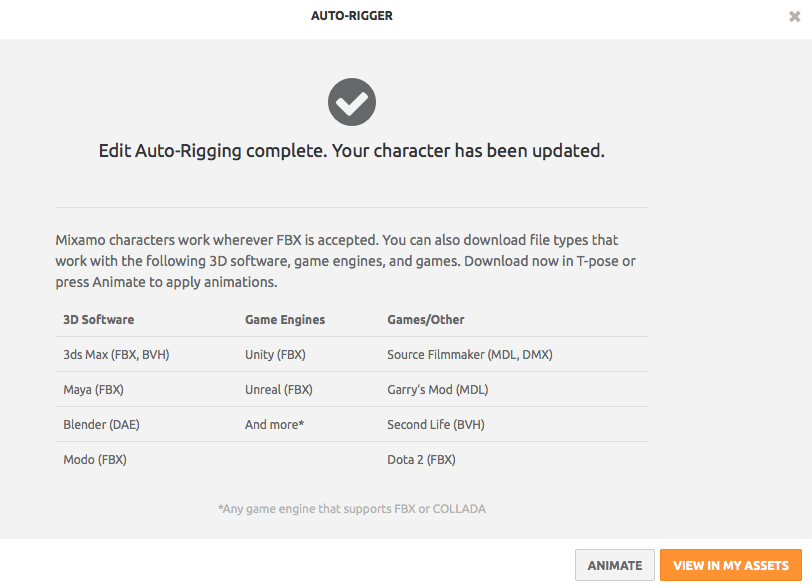This screenshot has width=812, height=588.
Task: Select the Blender (DAE) entry
Action: tap(102, 425)
